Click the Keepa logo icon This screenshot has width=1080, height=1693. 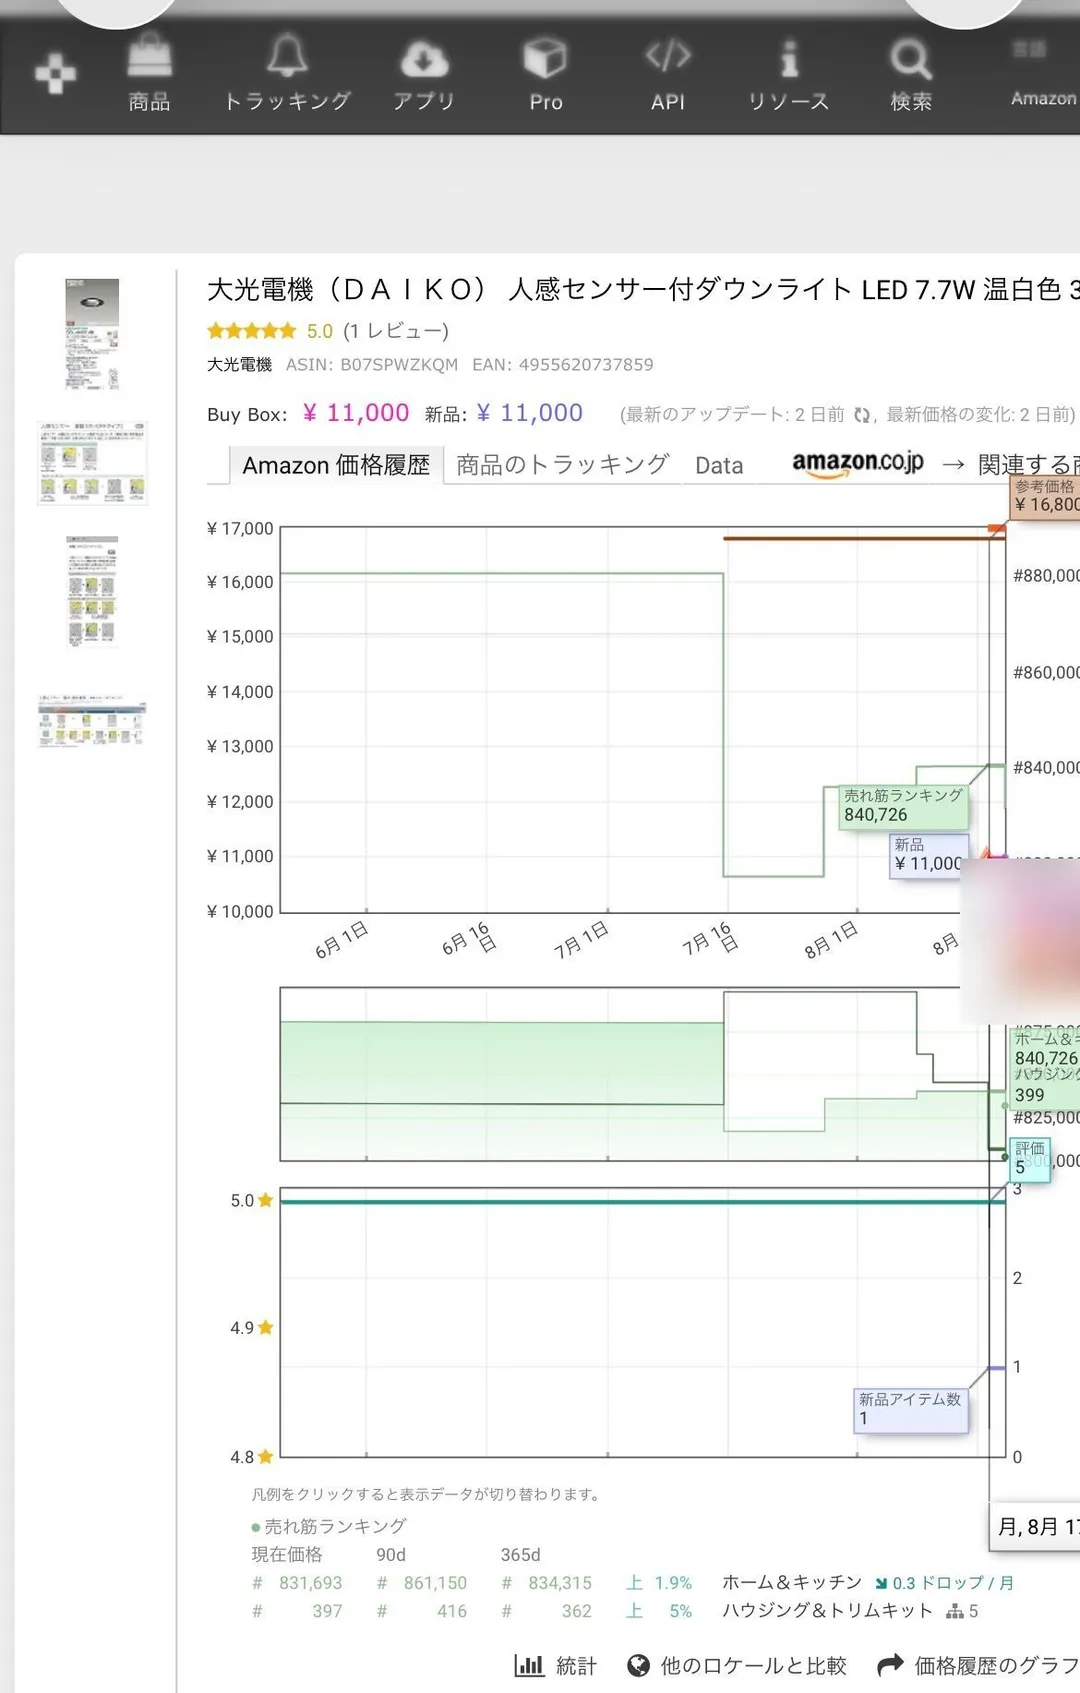[55, 74]
